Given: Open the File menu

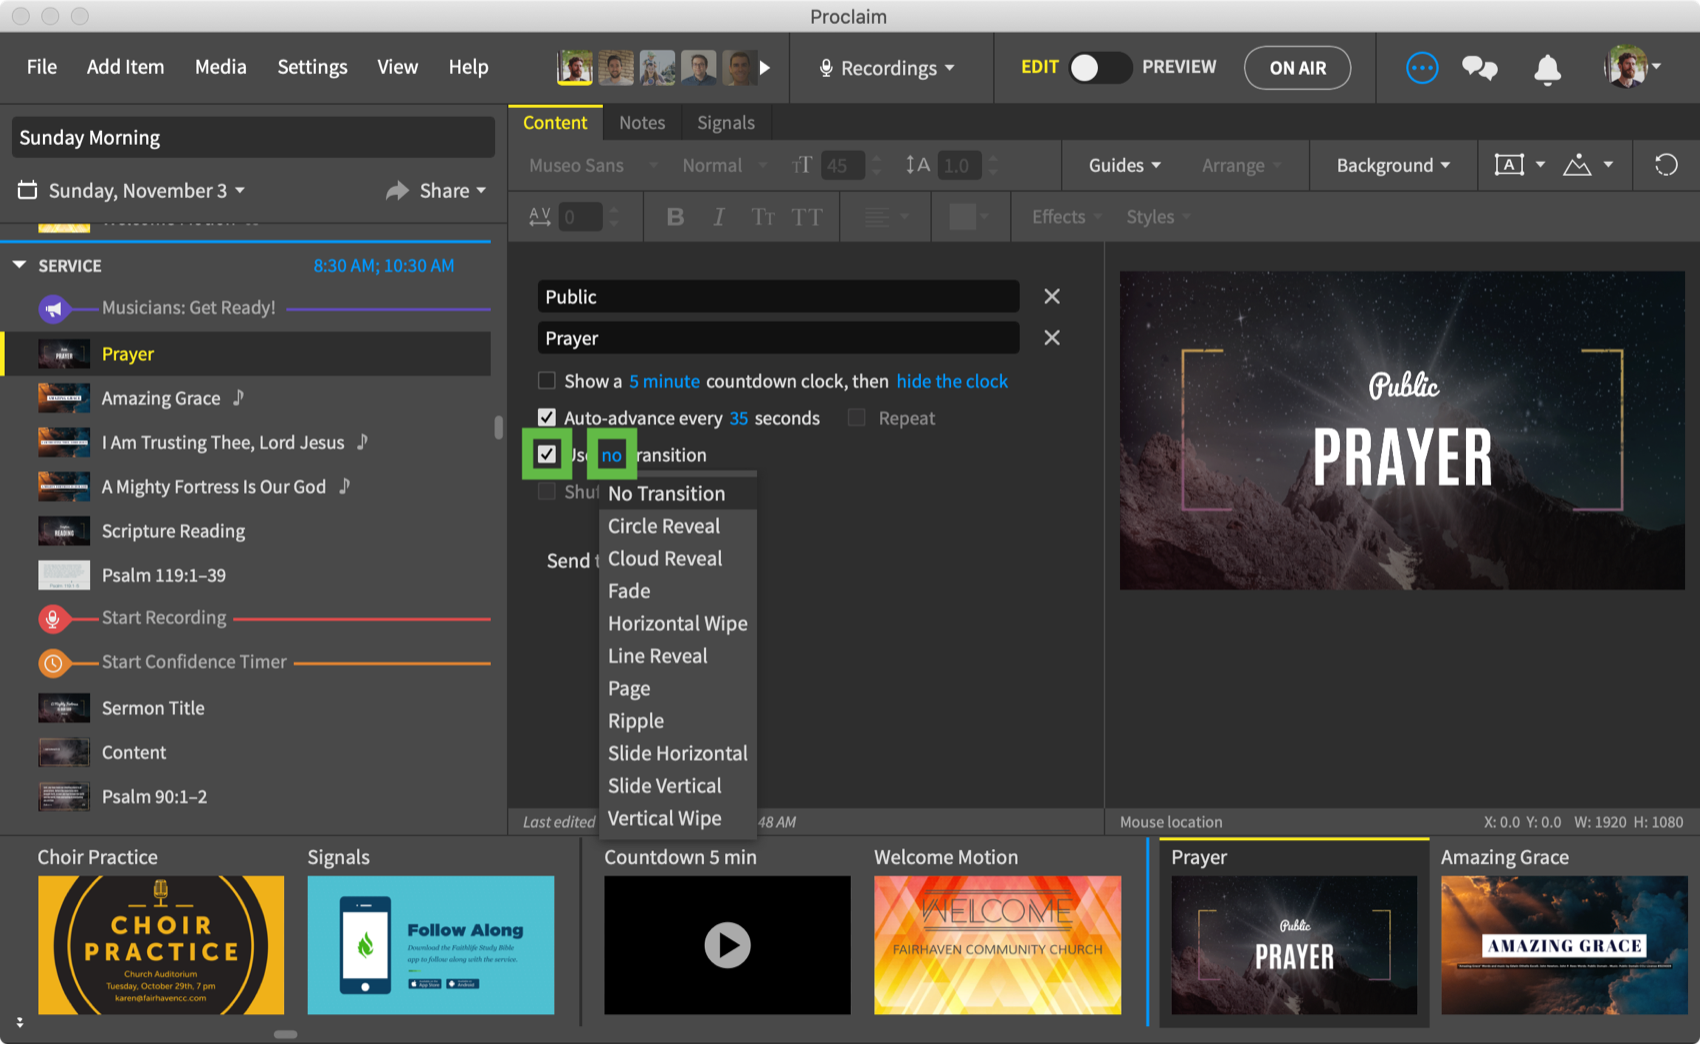Looking at the screenshot, I should pos(42,67).
